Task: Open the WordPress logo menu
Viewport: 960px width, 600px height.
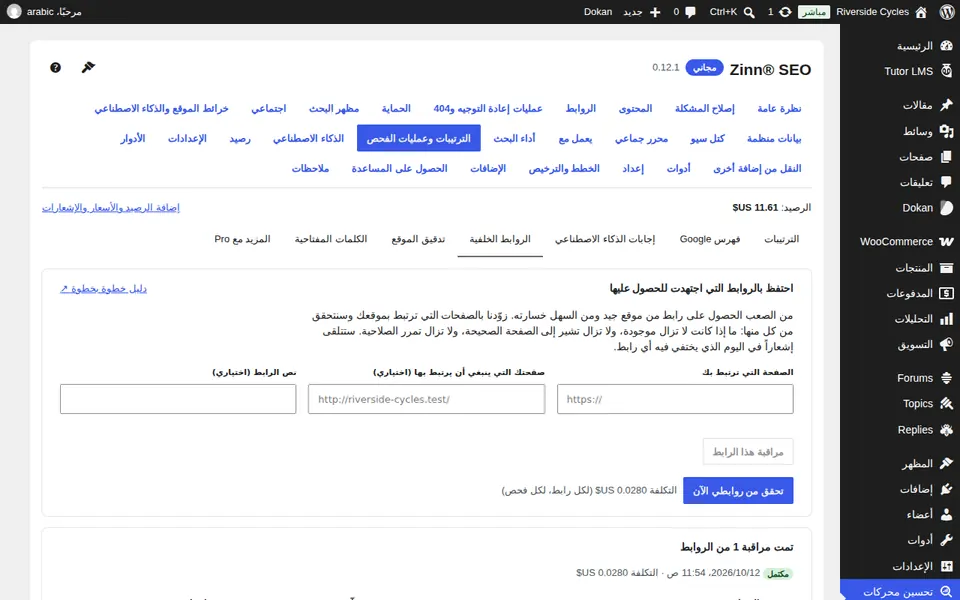Action: click(947, 12)
